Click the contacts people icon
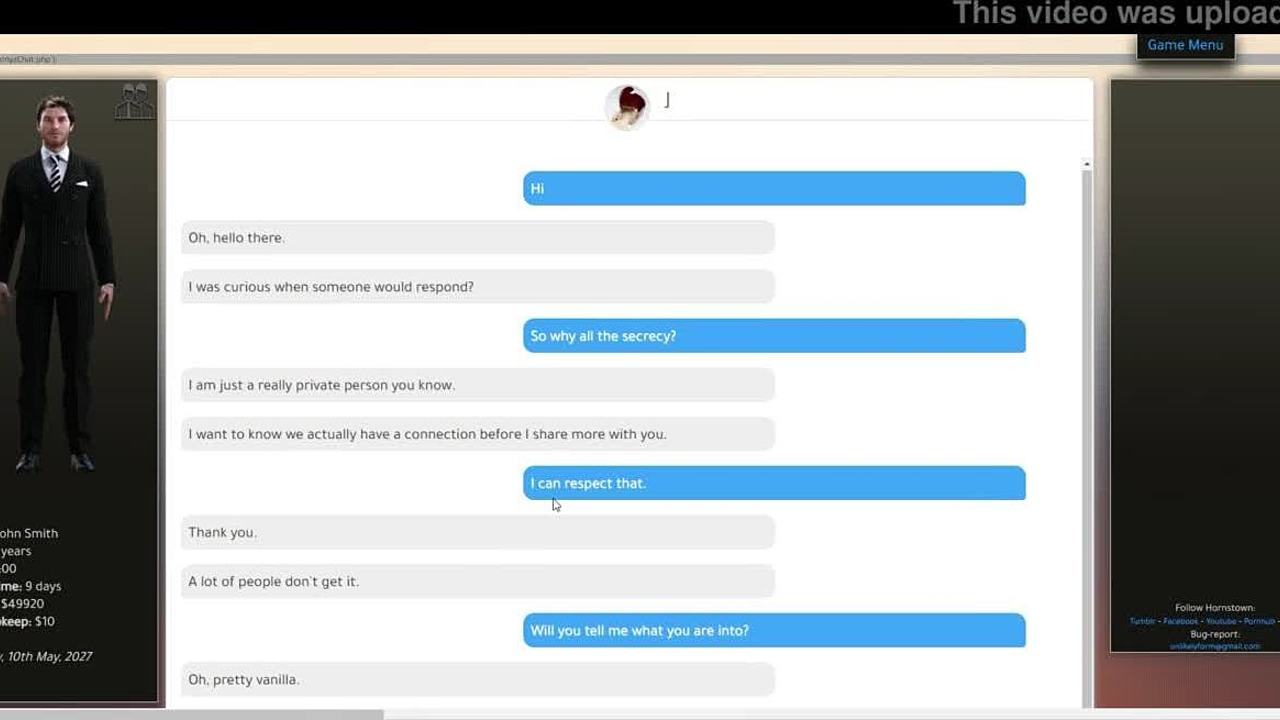The image size is (1280, 720). 135,101
